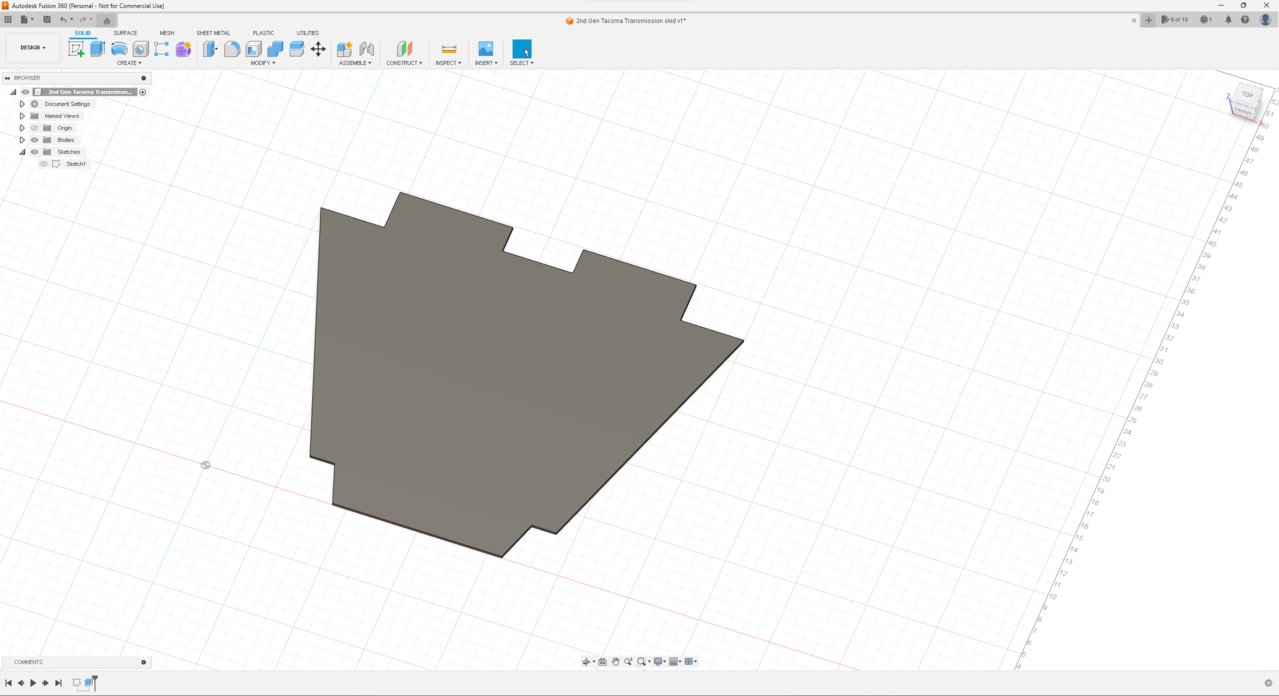Collapse the Sketches folder
Viewport: 1279px width, 696px height.
(x=22, y=152)
